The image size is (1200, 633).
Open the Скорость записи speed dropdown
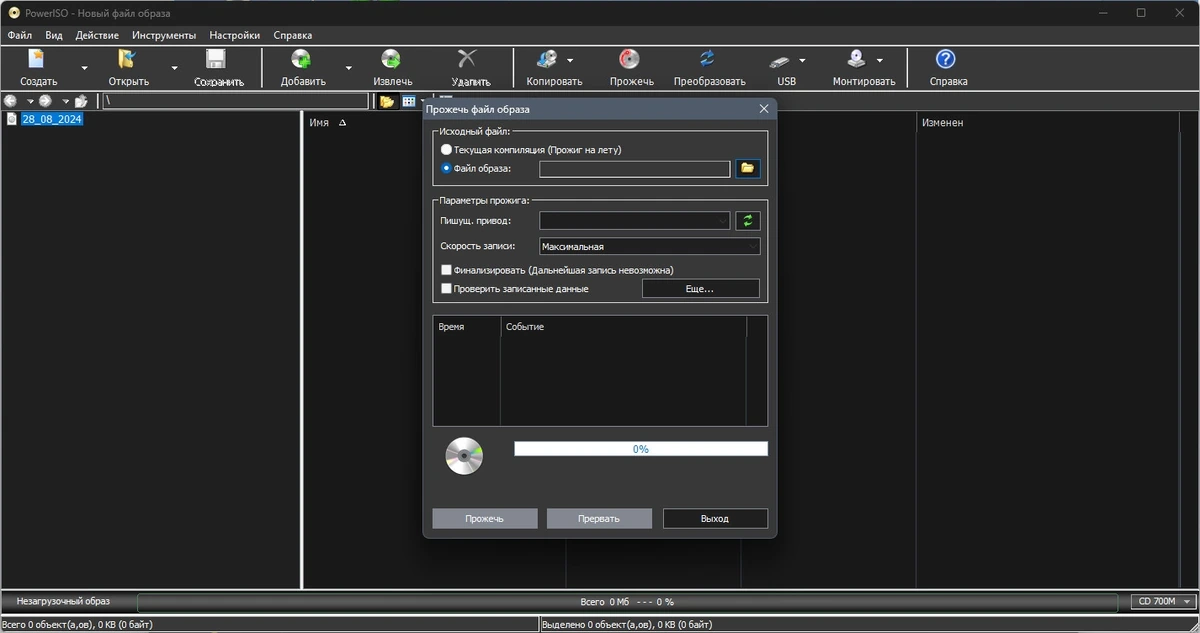649,246
